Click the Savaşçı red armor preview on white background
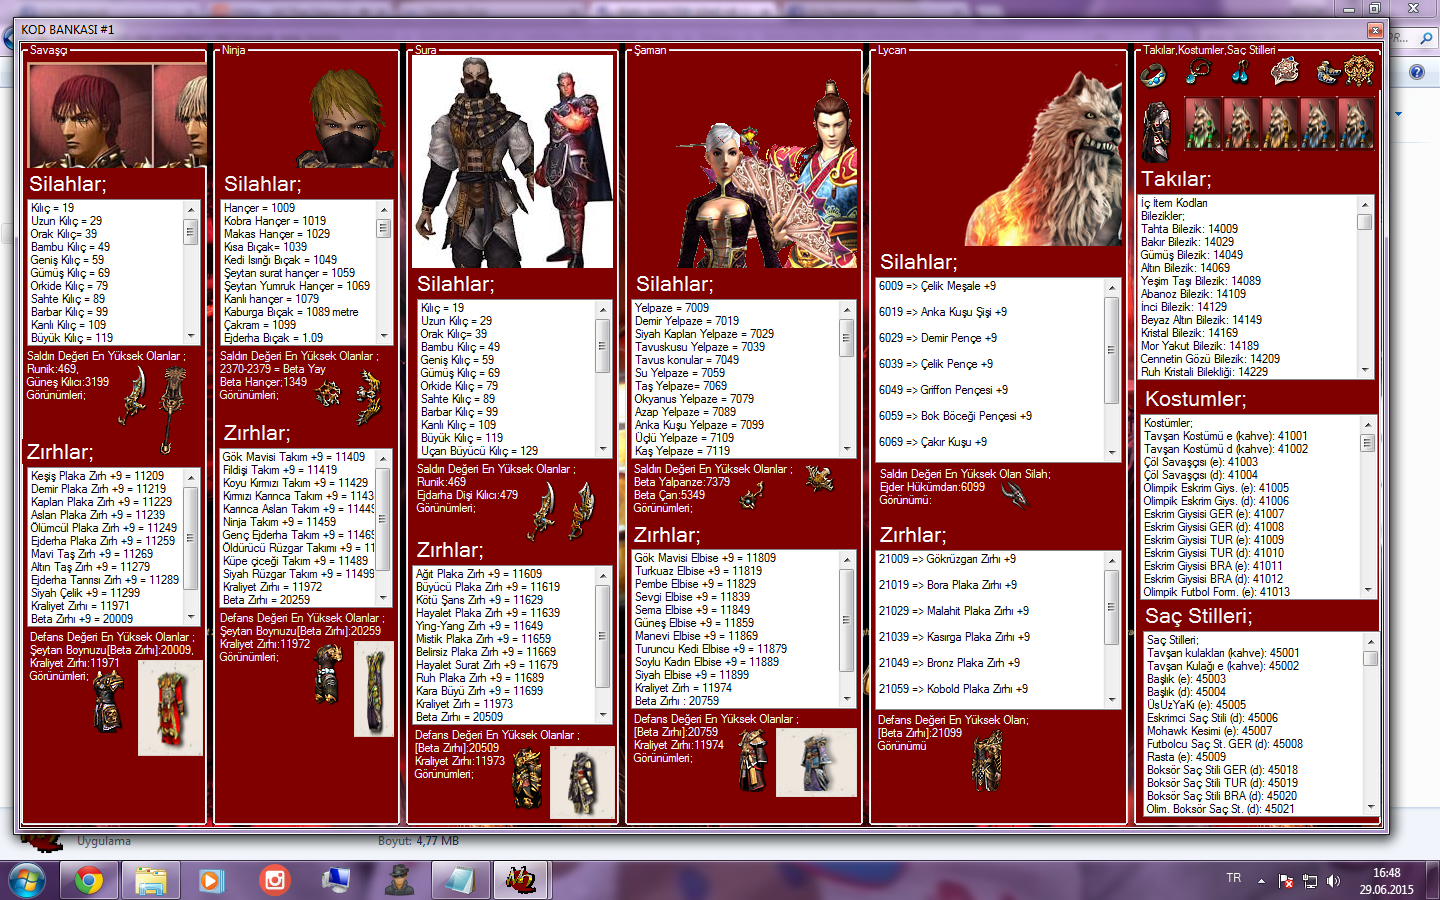 point(170,708)
